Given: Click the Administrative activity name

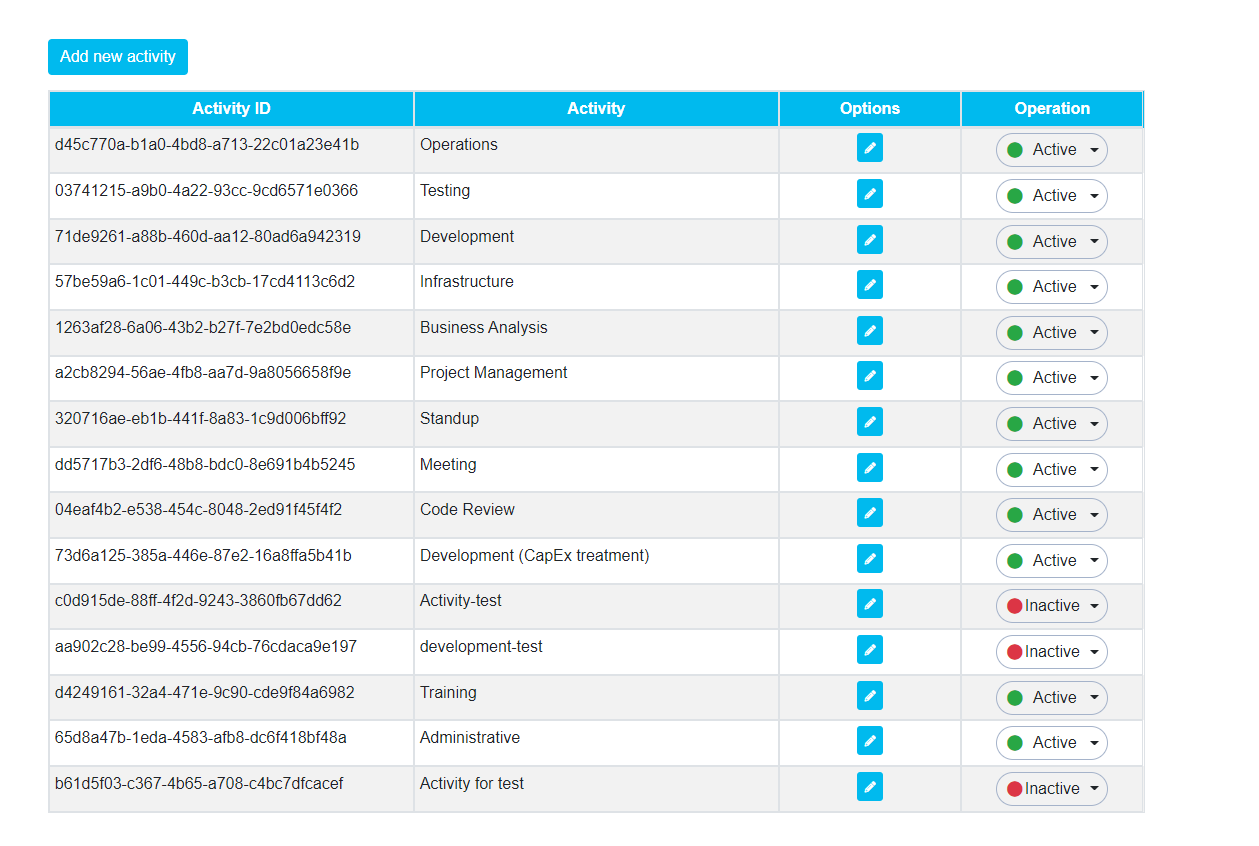Looking at the screenshot, I should click(x=470, y=738).
